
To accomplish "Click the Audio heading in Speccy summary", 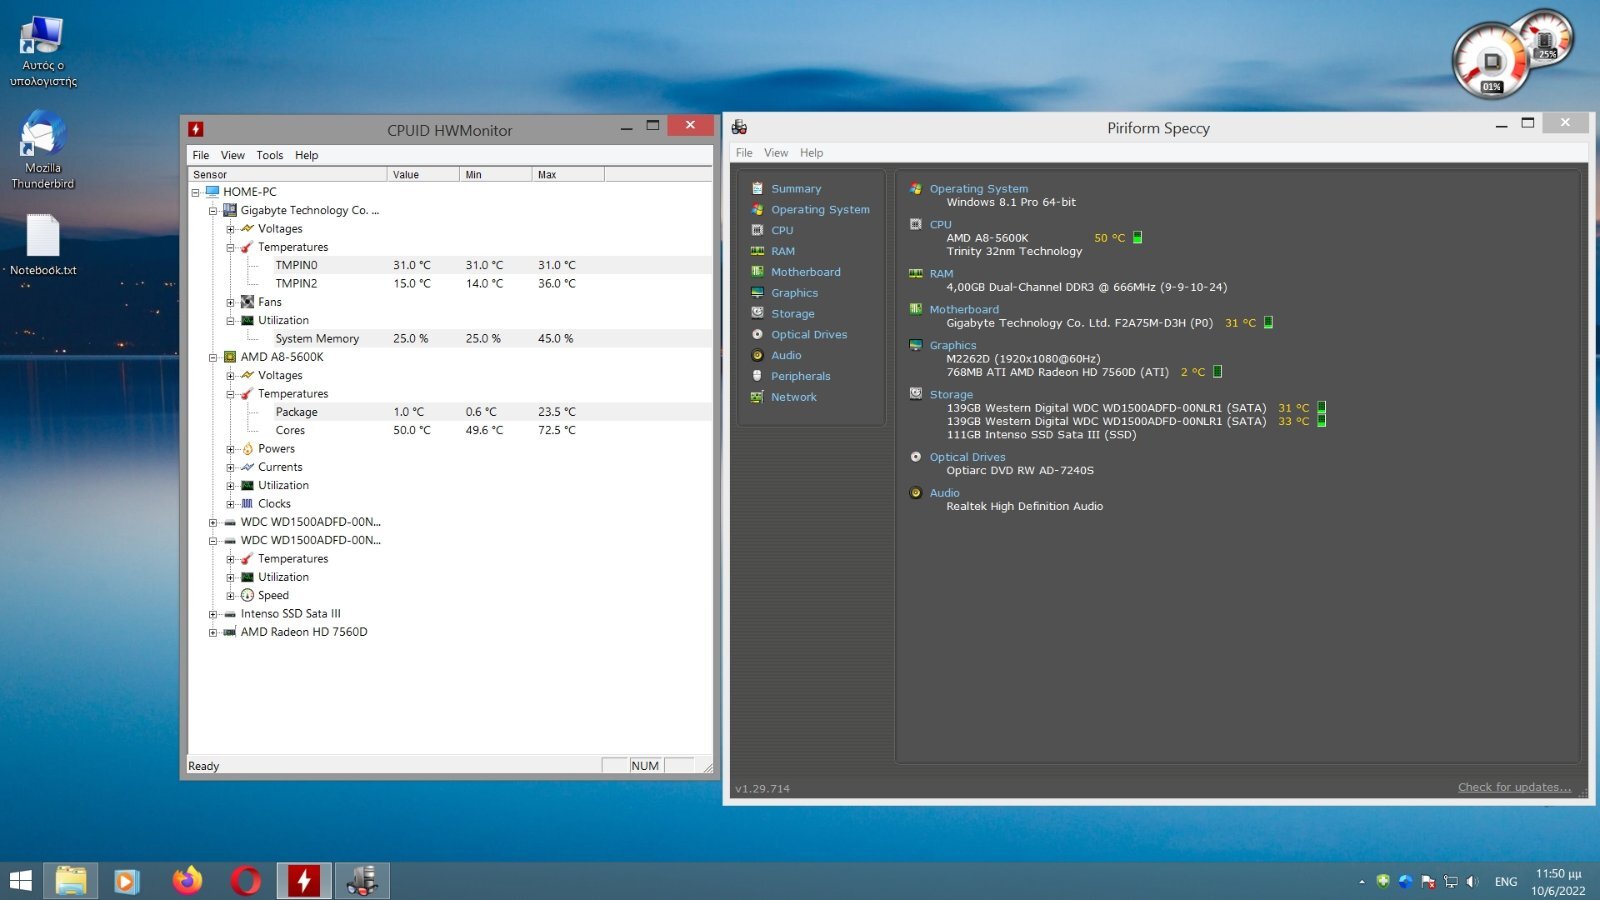I will [944, 493].
